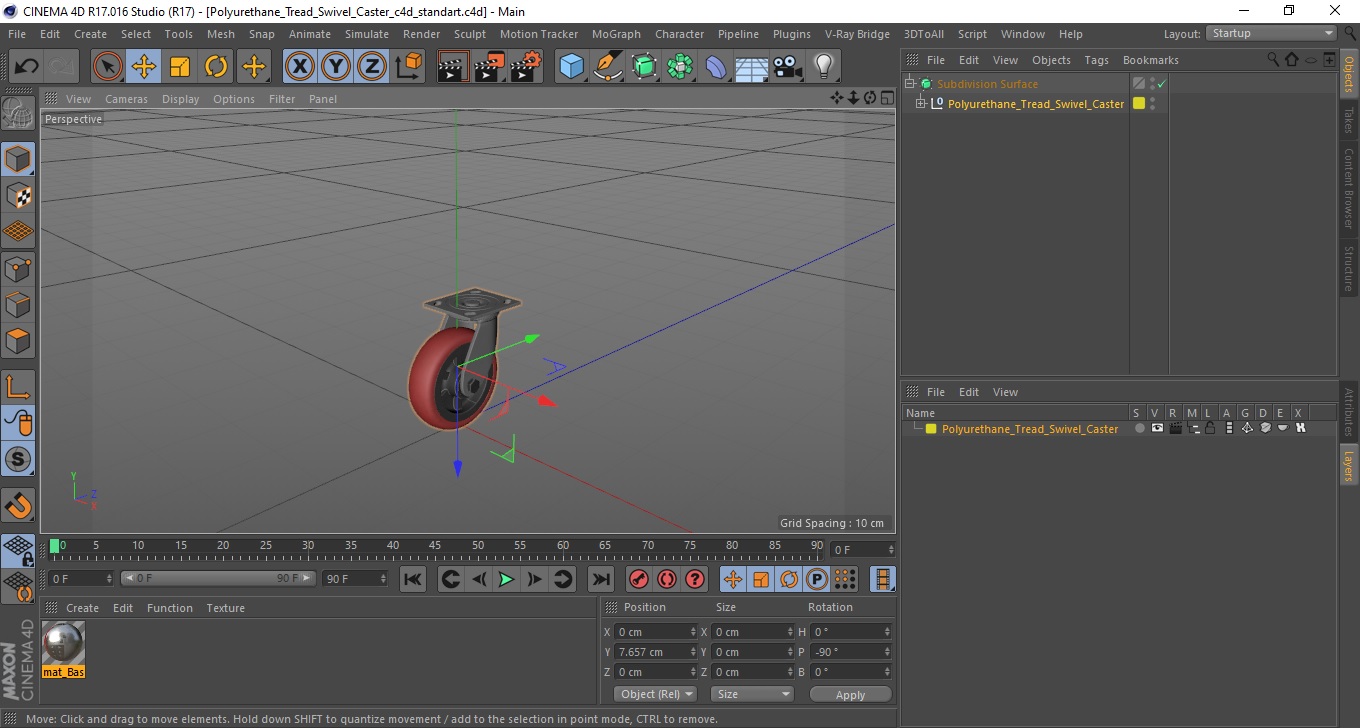Click the Make Editable icon
Viewport: 1360px width, 728px height.
point(19,114)
